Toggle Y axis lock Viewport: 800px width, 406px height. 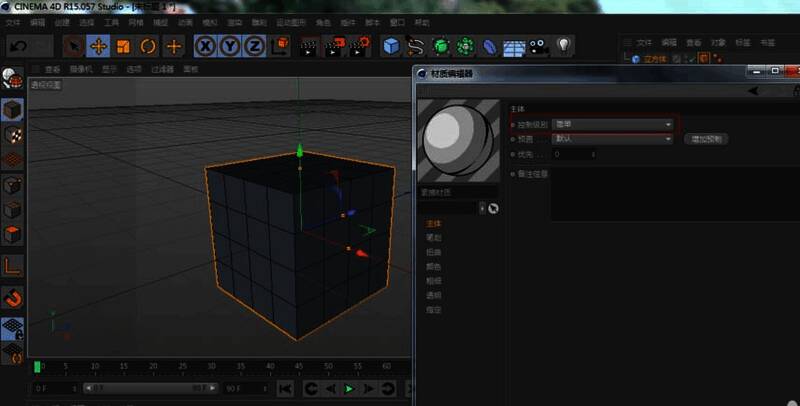pyautogui.click(x=230, y=46)
